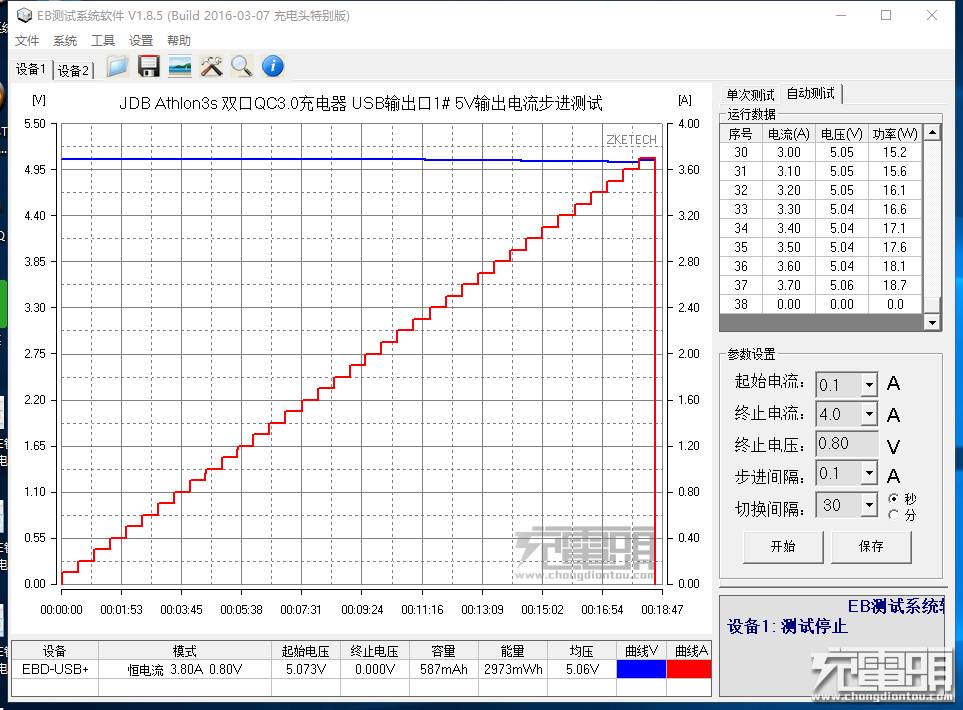The width and height of the screenshot is (963, 710).
Task: Switch to 设备1 tab
Action: [31, 69]
